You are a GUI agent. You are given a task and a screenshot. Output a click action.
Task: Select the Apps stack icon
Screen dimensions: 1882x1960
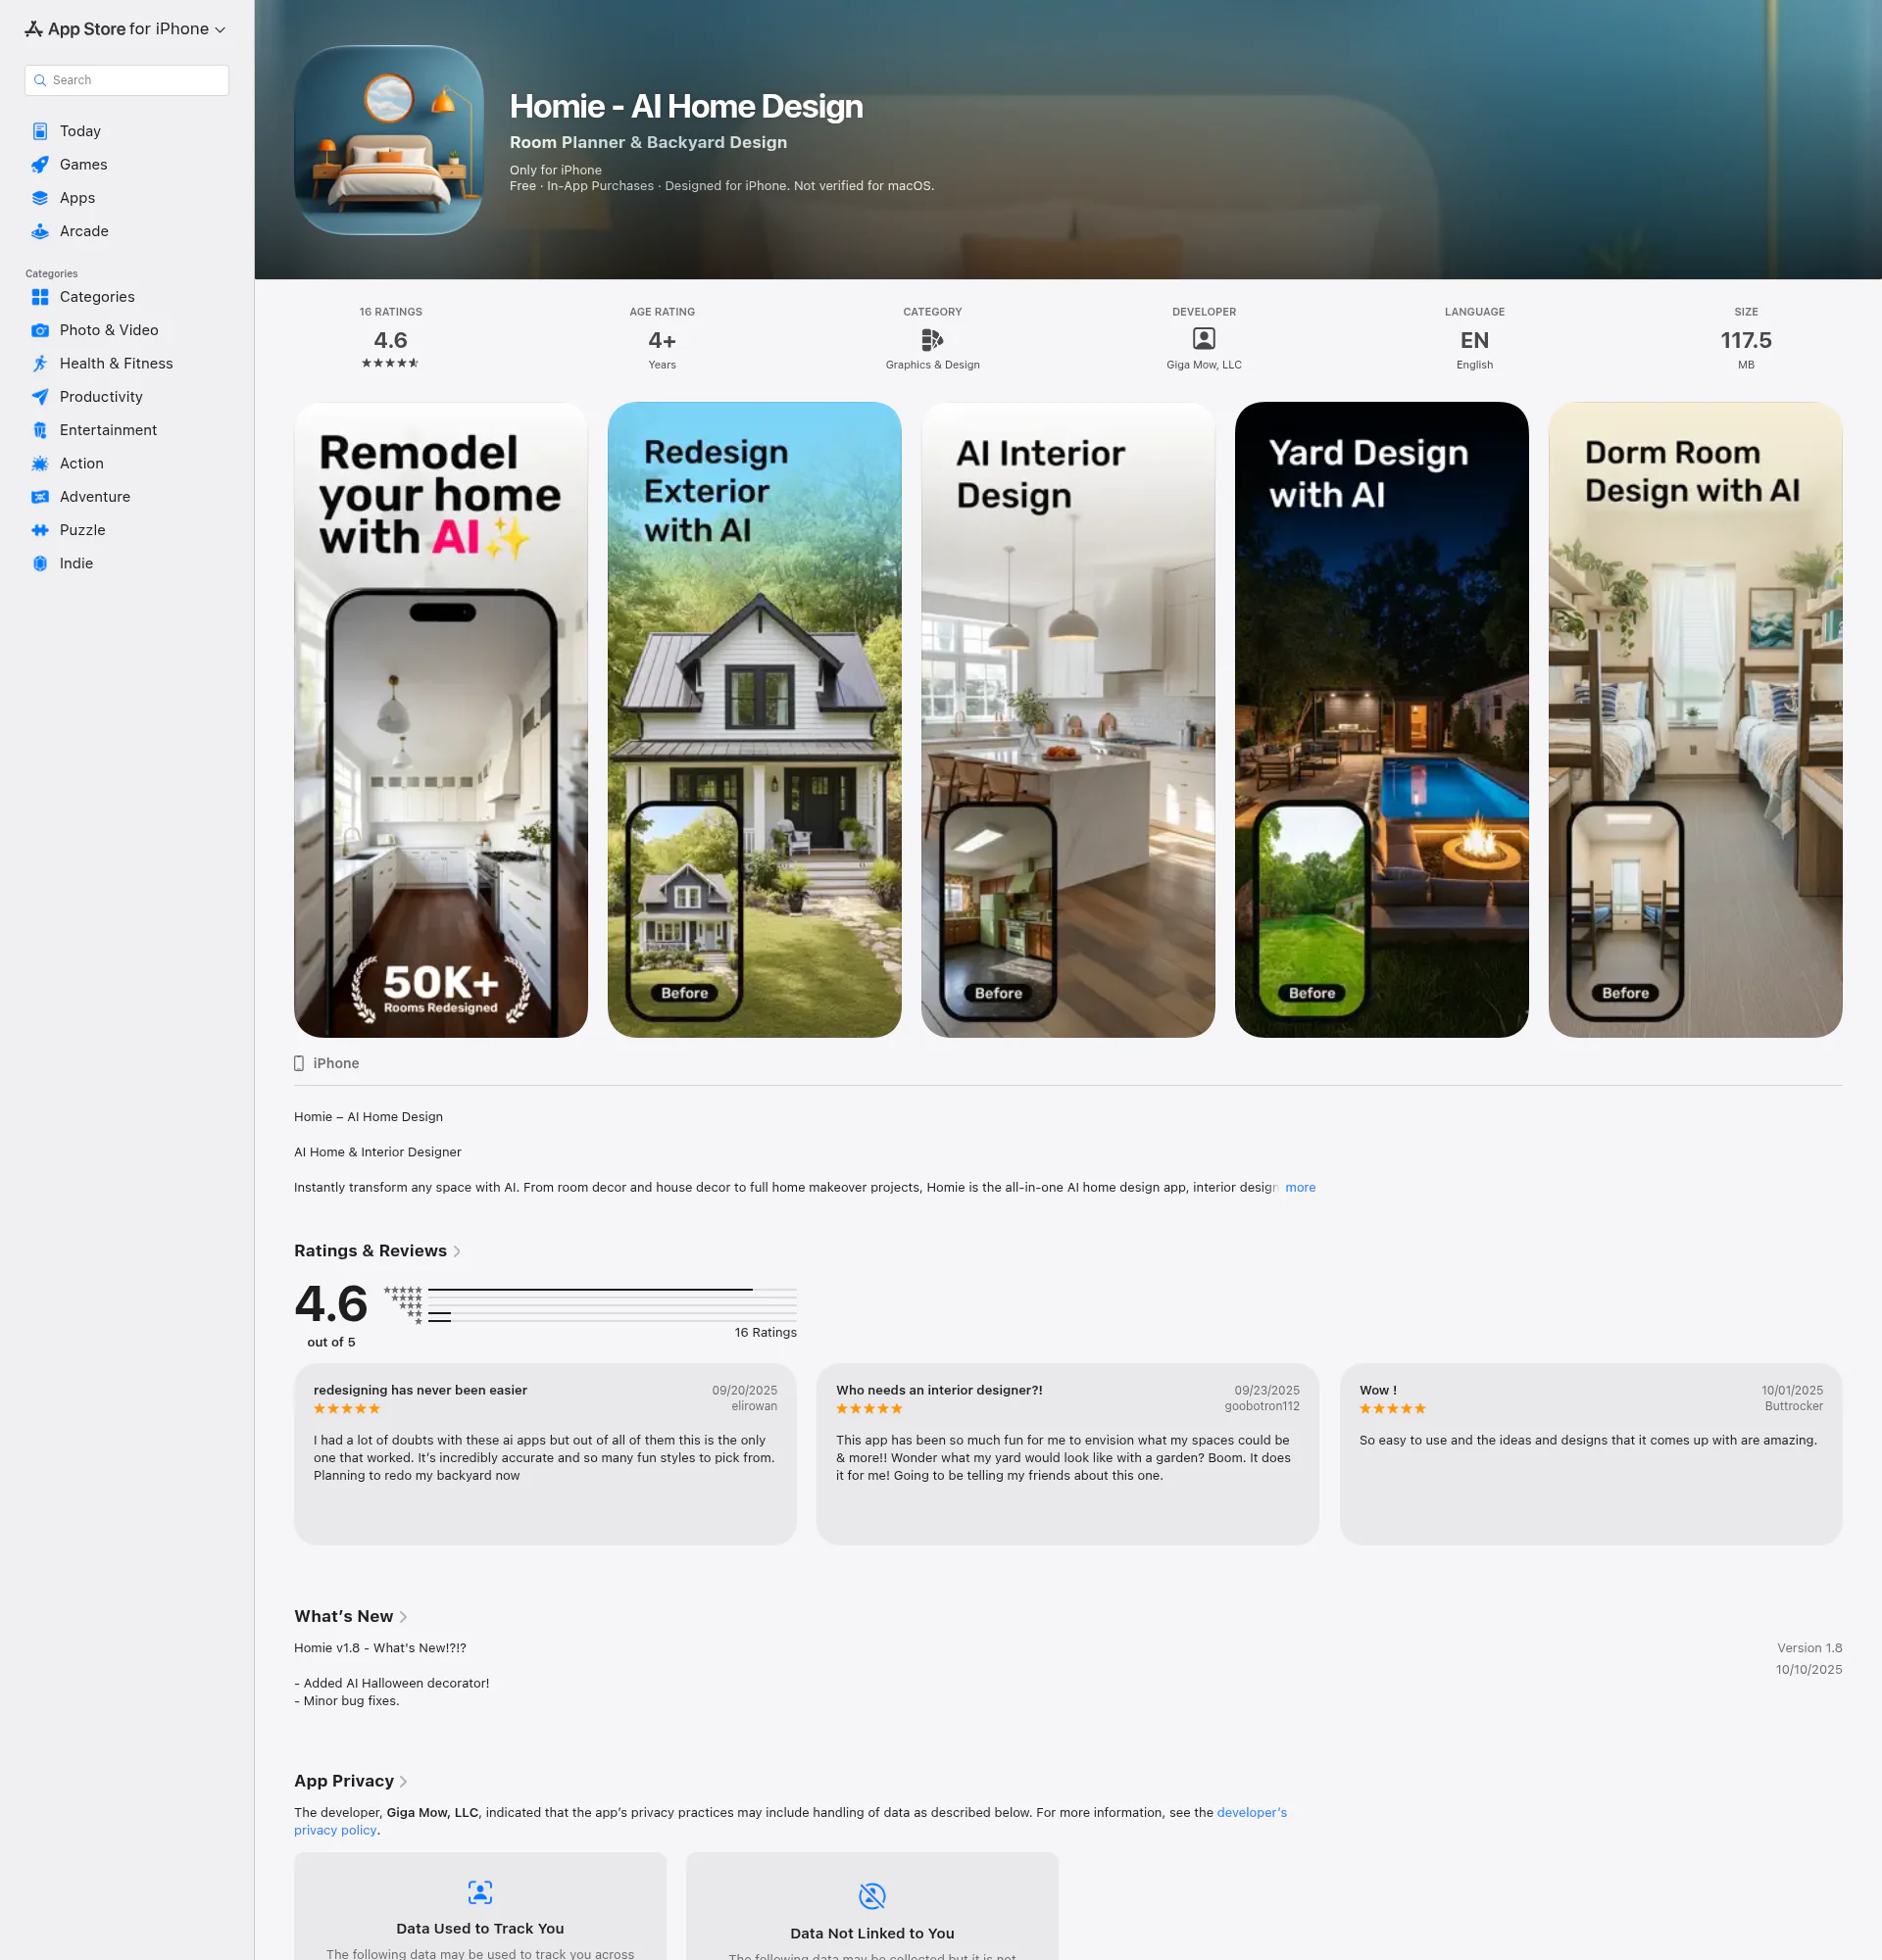pos(40,198)
